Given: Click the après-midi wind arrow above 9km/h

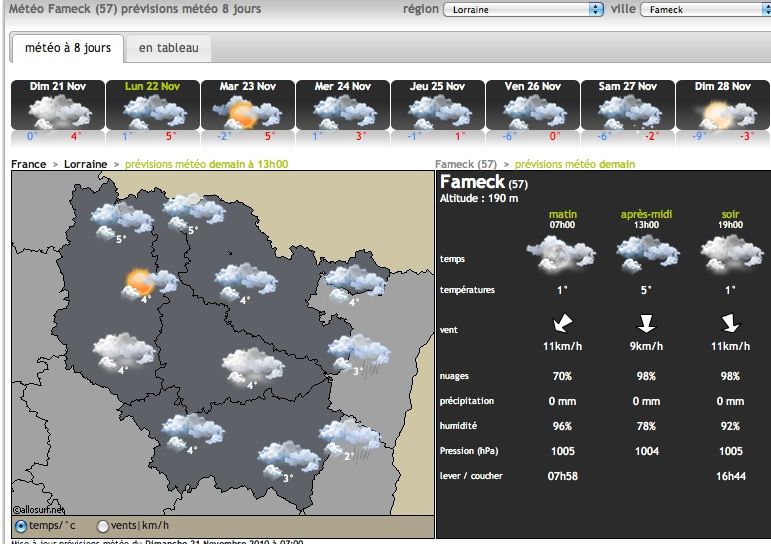Looking at the screenshot, I should coord(646,323).
